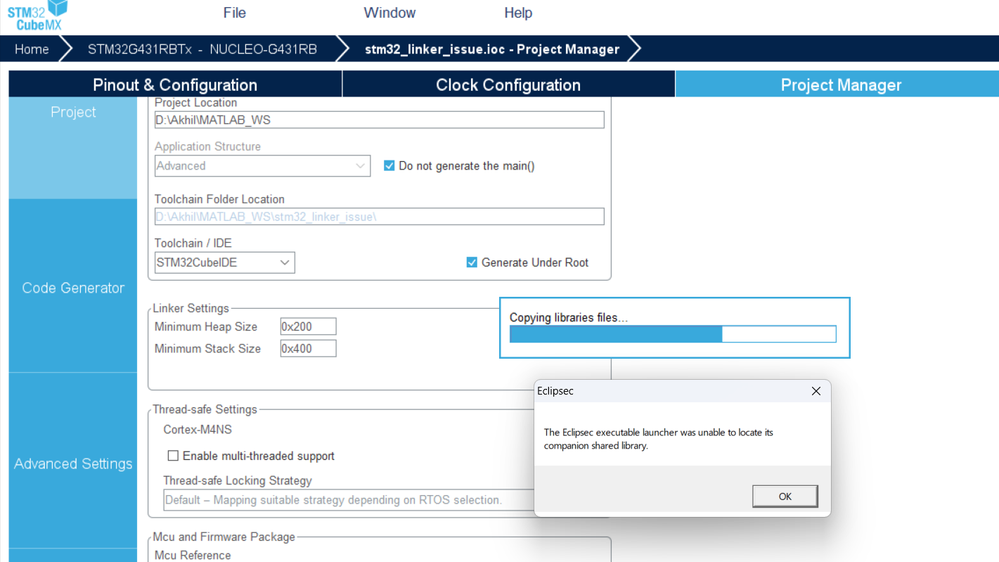999x562 pixels.
Task: Close the Eclipsec error dialog
Action: pos(816,391)
